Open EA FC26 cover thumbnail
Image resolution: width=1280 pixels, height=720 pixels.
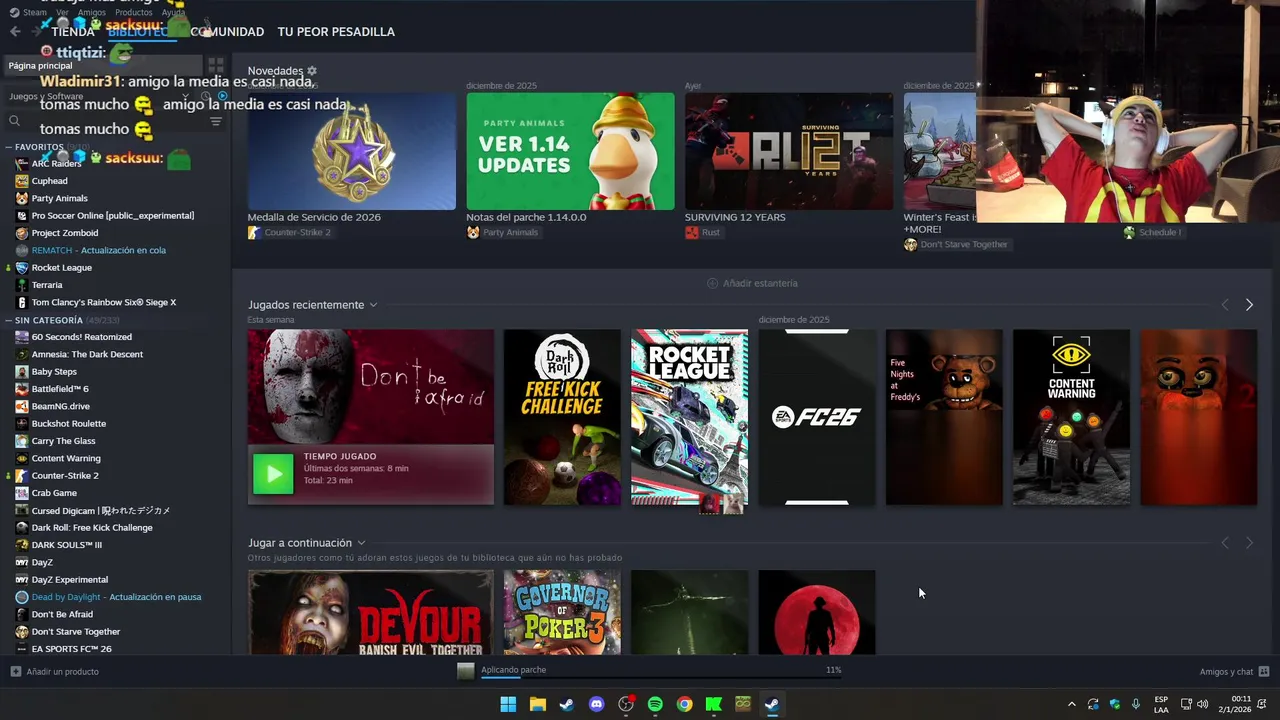tap(817, 417)
